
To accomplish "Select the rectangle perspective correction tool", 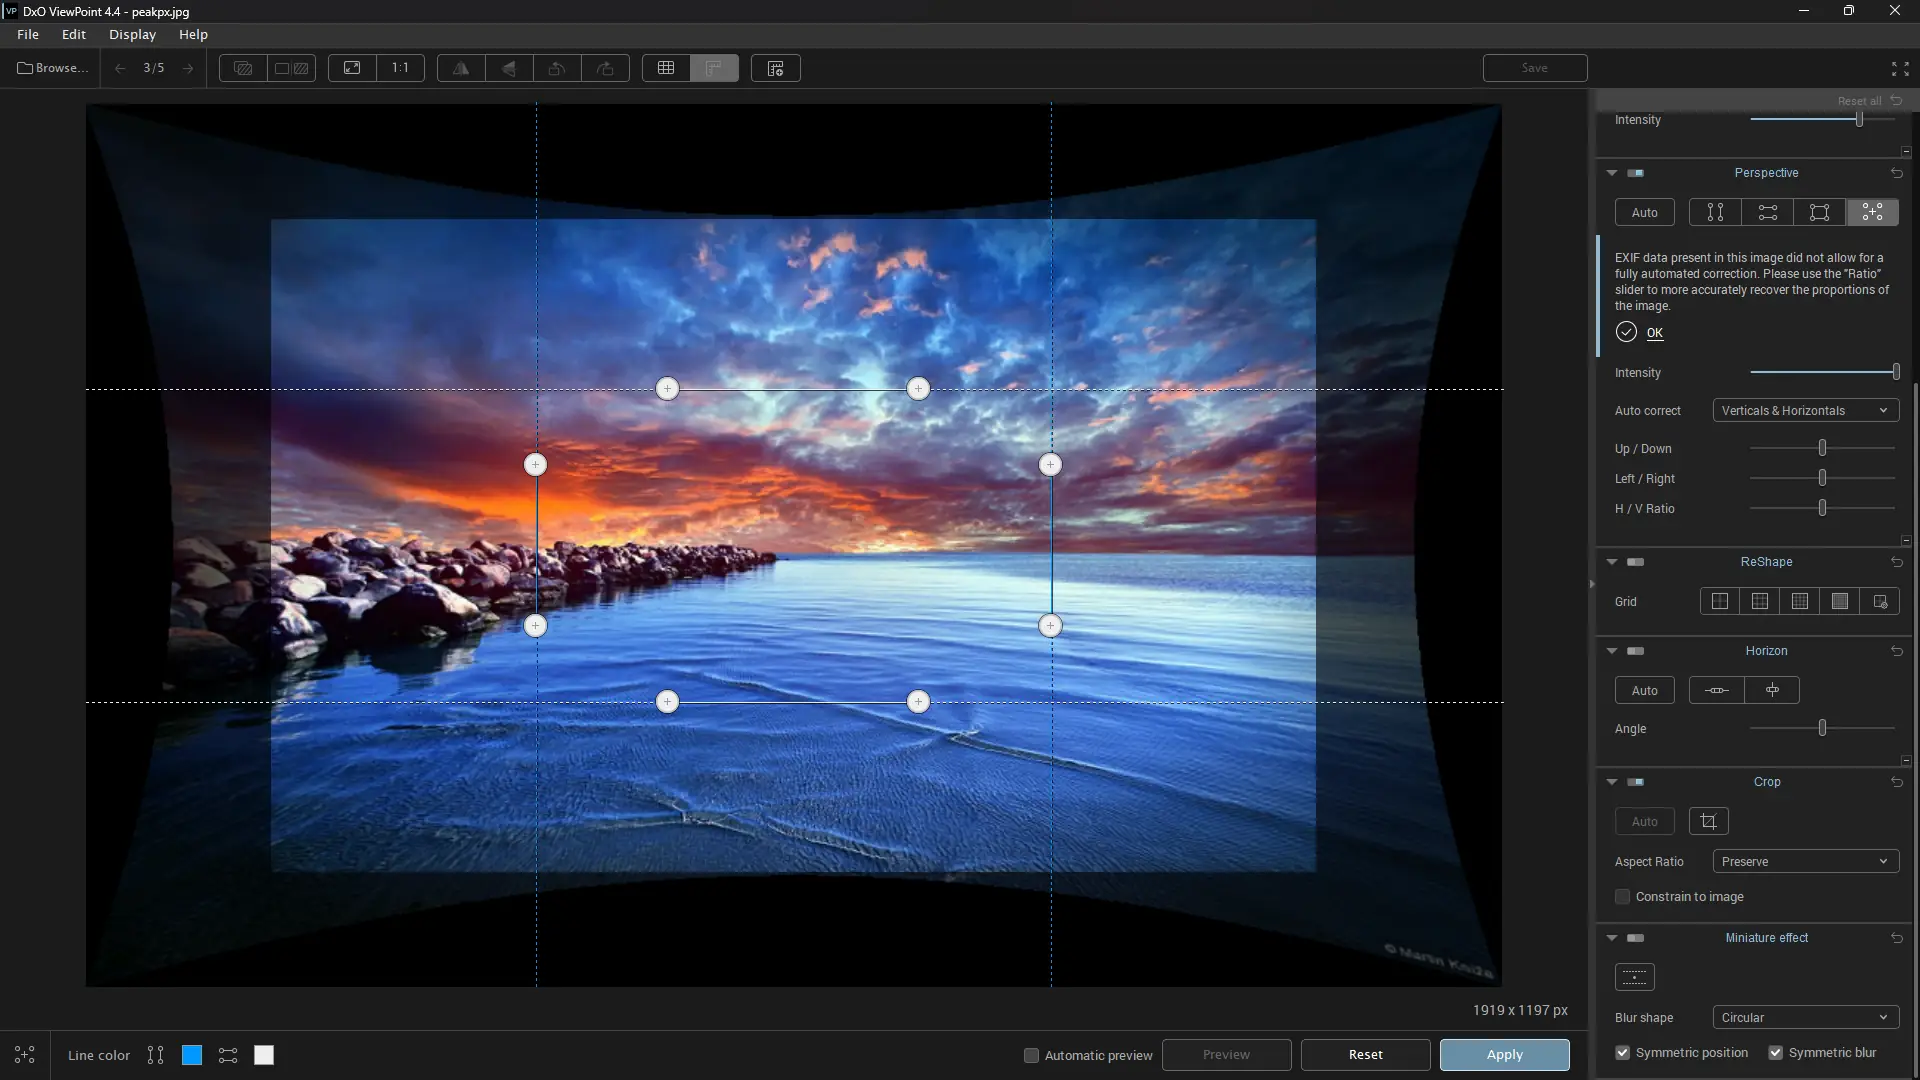I will tap(1819, 212).
